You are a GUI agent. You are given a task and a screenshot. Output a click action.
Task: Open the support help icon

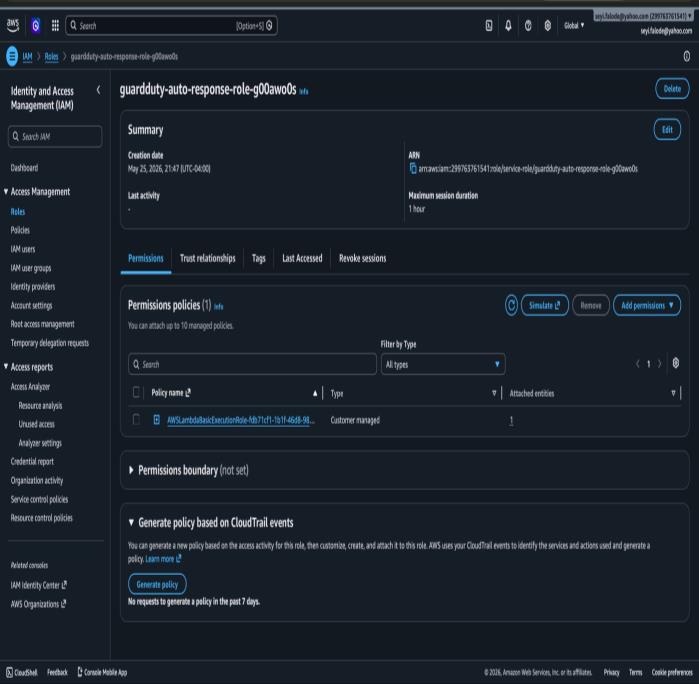(528, 25)
